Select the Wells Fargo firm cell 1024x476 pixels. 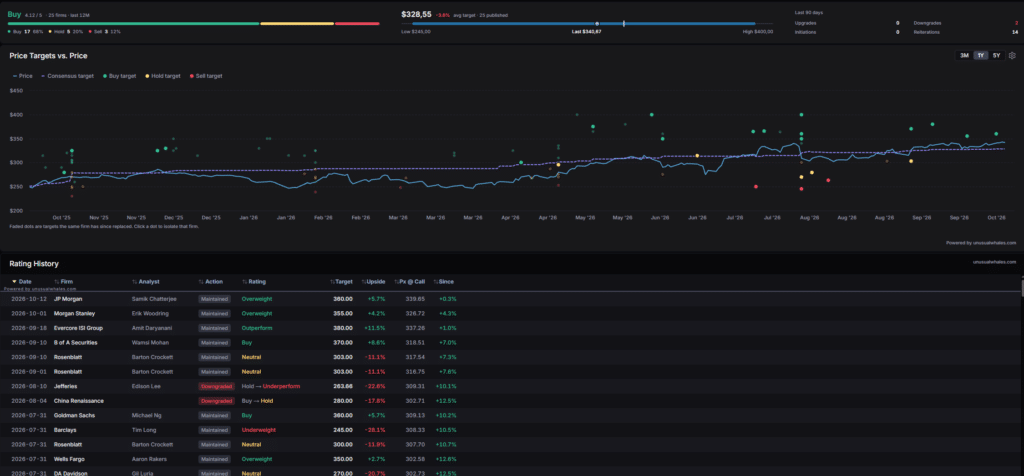[x=70, y=459]
